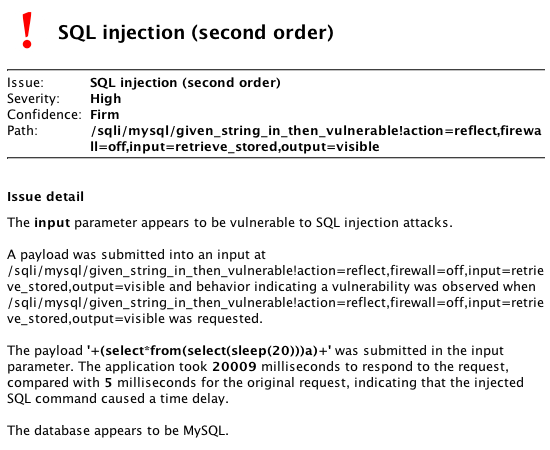550x450 pixels.
Task: Click the bold 20009 milliseconds value
Action: (234, 367)
